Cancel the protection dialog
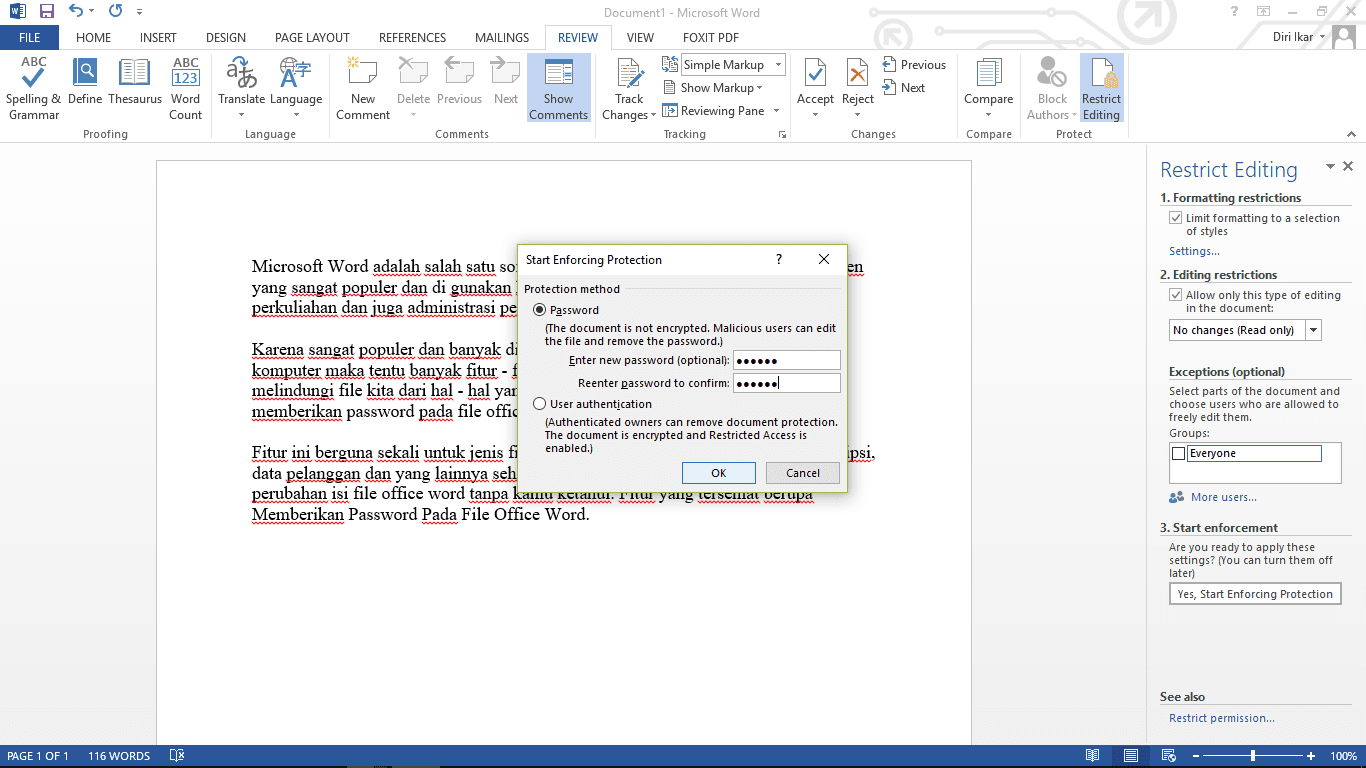The height and width of the screenshot is (768, 1366). pos(803,473)
